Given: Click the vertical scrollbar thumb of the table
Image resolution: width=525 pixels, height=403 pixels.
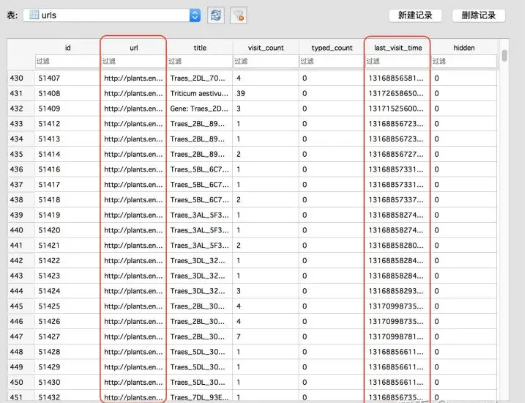Looking at the screenshot, I should coord(504,56).
